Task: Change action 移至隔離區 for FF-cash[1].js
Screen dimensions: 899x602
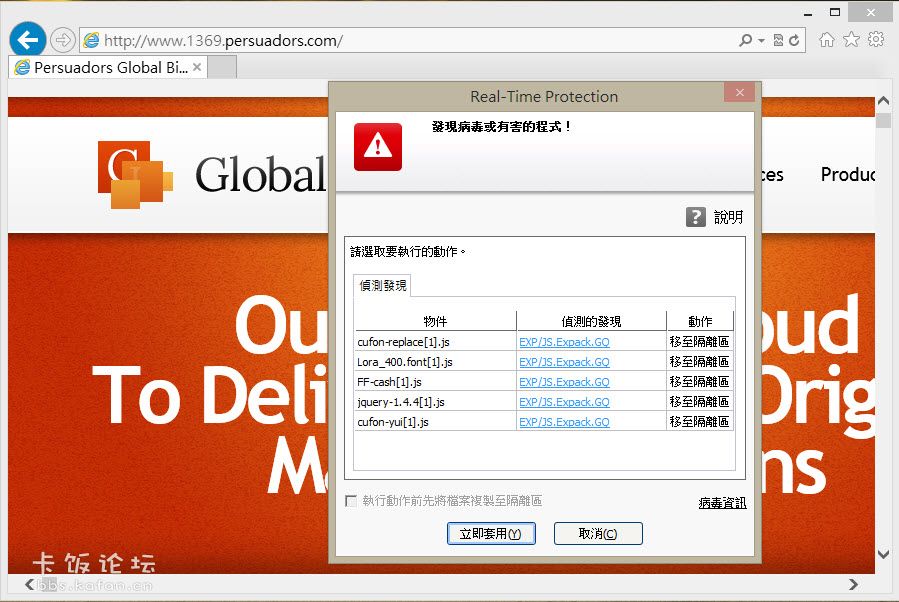Action: click(699, 382)
